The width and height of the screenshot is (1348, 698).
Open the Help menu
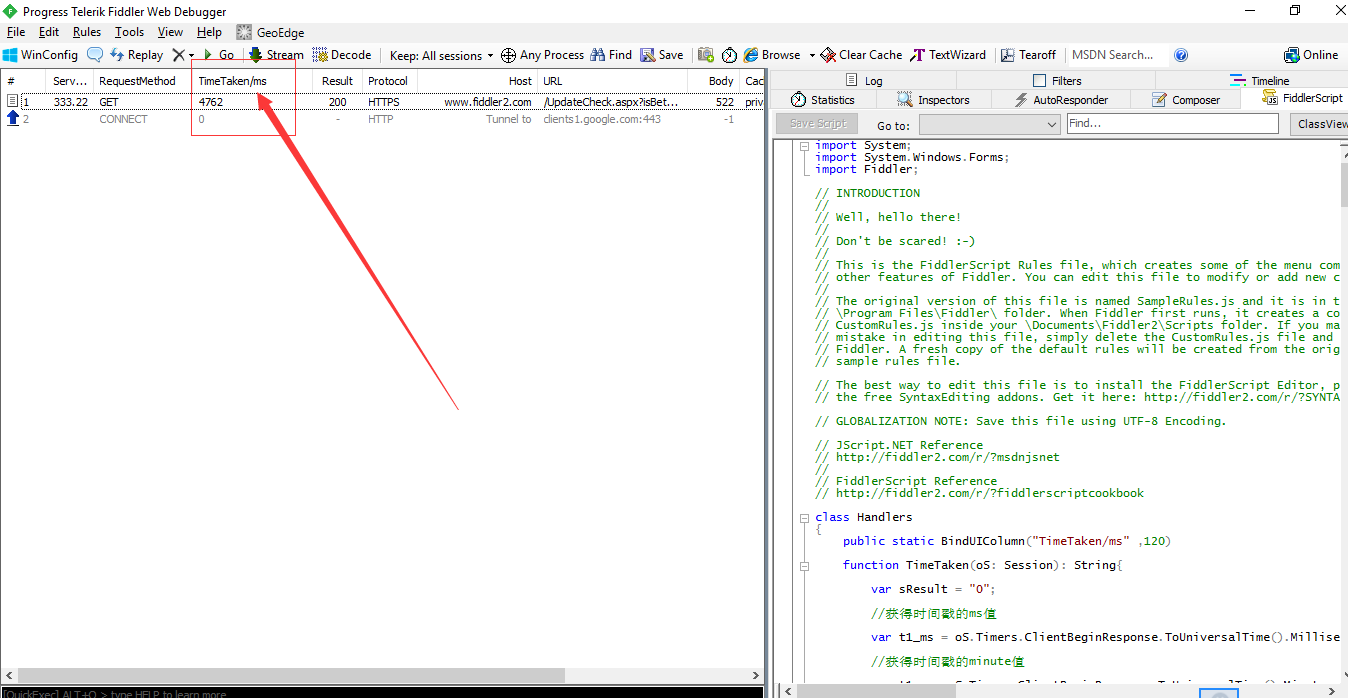[209, 32]
